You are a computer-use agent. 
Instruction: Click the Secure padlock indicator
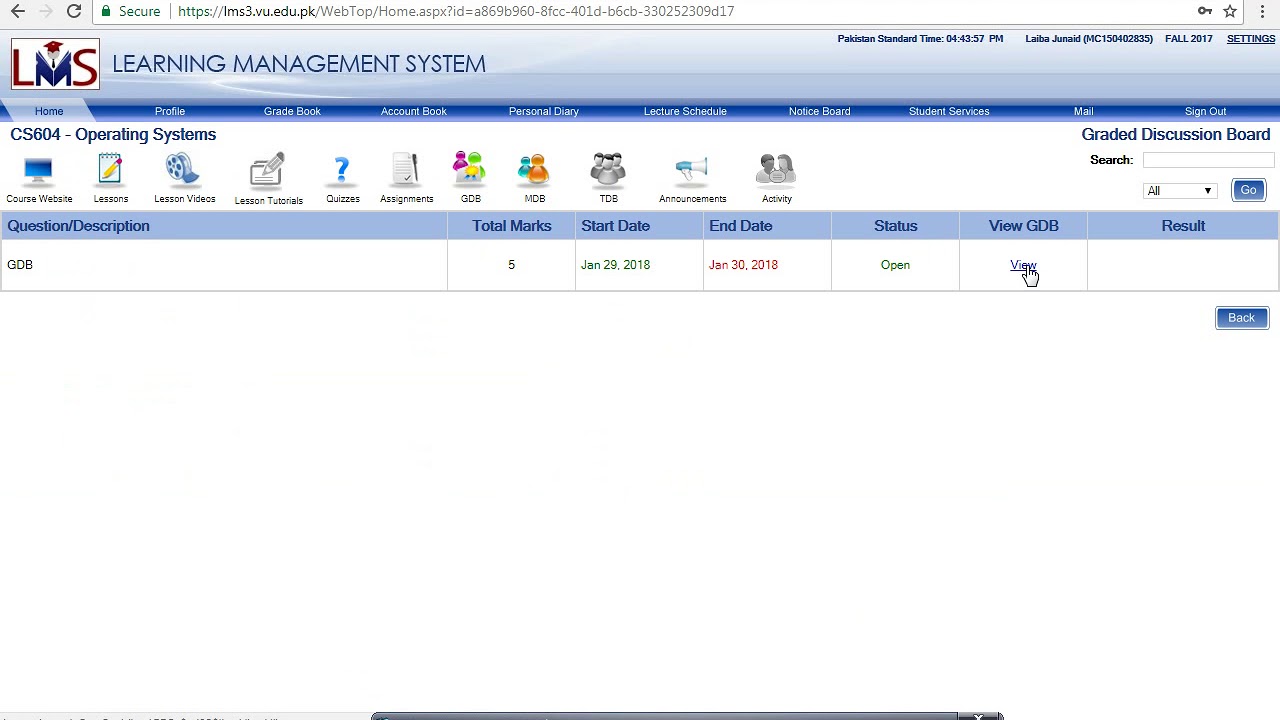pos(131,11)
